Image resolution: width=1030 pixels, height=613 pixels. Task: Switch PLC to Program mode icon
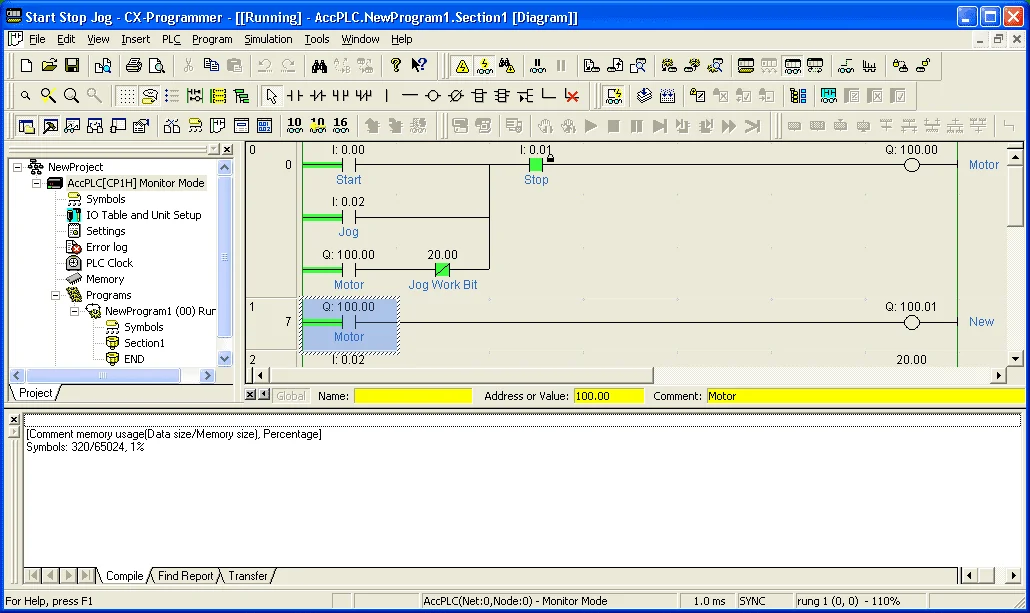[x=746, y=66]
